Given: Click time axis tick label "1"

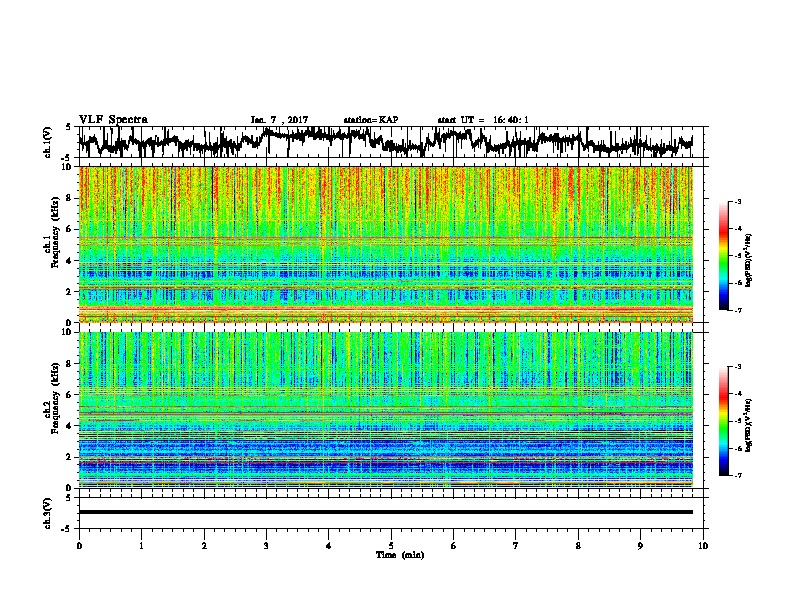Looking at the screenshot, I should tap(141, 546).
